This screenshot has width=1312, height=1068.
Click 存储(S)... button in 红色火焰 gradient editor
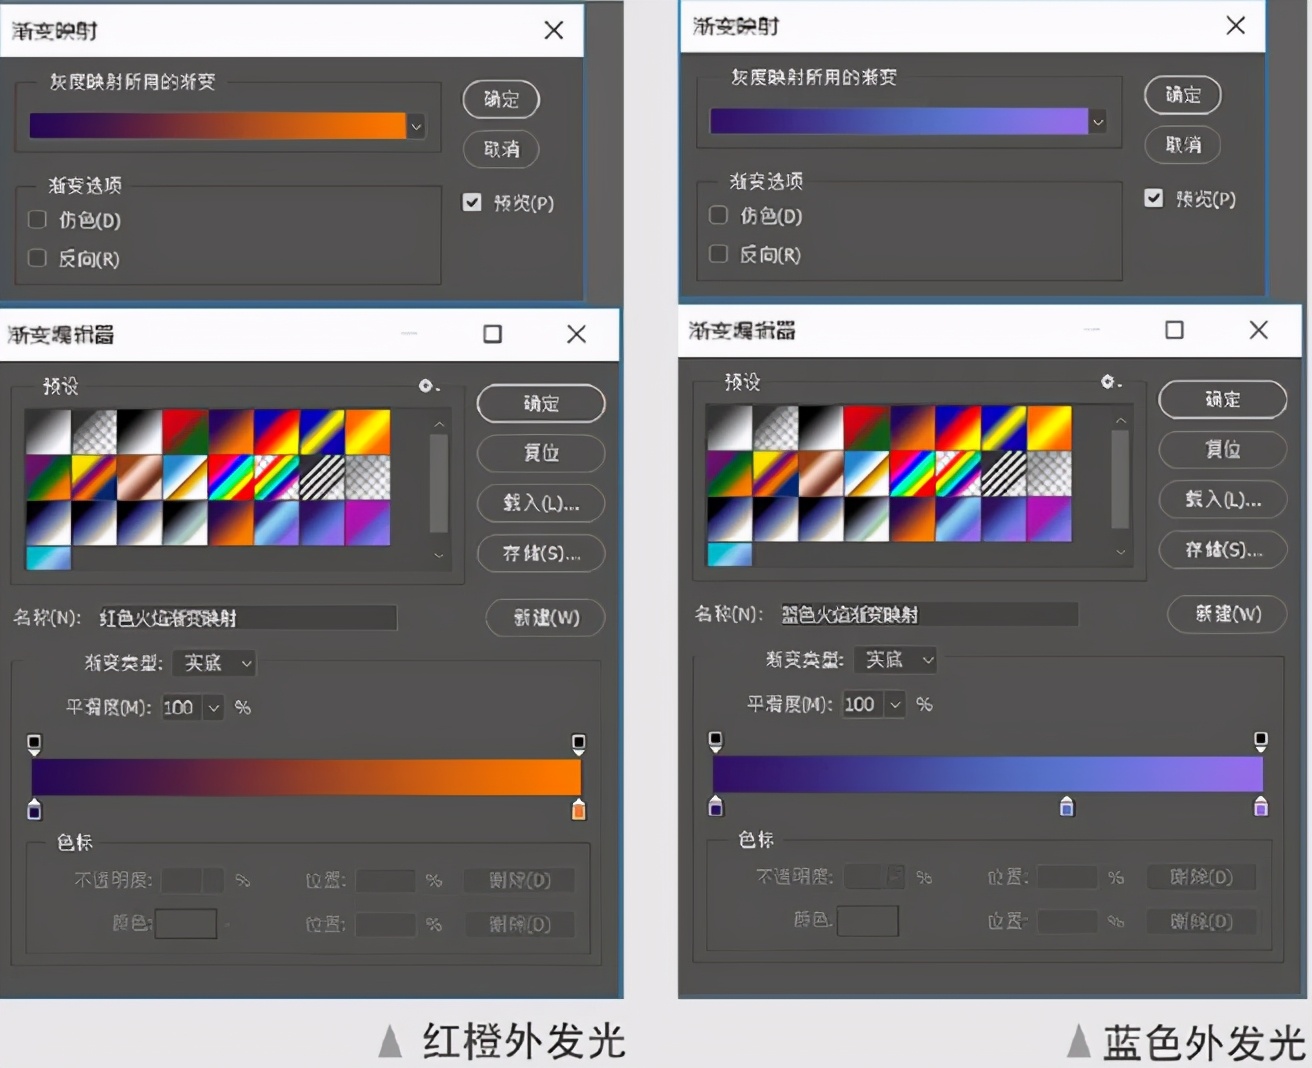[541, 553]
